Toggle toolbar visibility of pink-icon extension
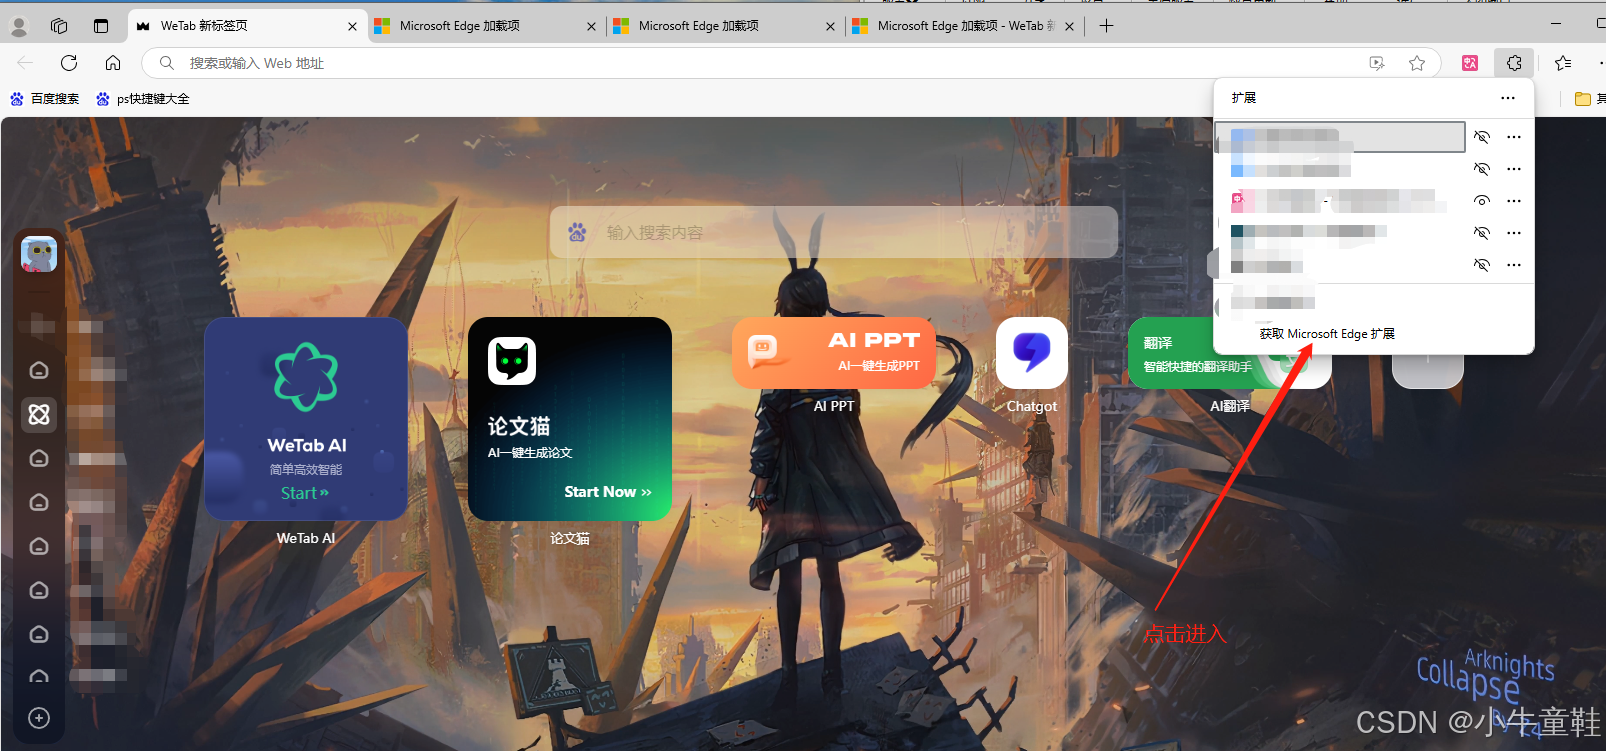This screenshot has width=1606, height=751. point(1482,201)
